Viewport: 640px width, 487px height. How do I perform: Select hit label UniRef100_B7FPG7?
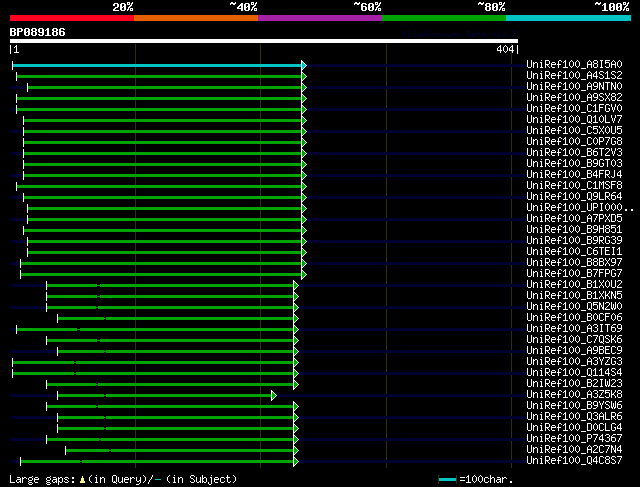[x=574, y=274]
